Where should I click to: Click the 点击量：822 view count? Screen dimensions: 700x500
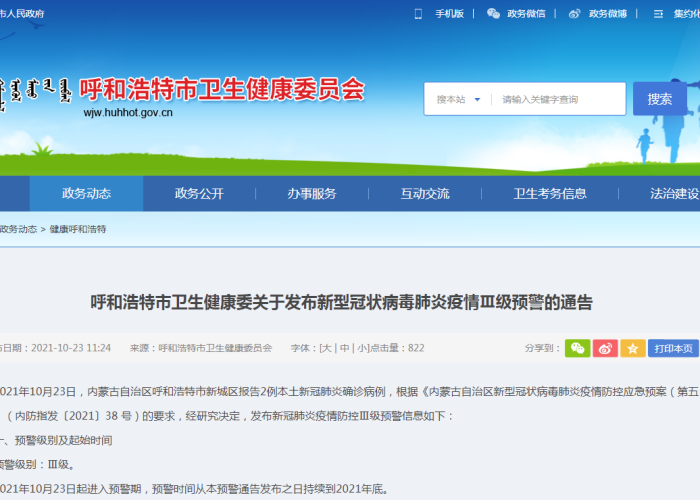point(397,348)
